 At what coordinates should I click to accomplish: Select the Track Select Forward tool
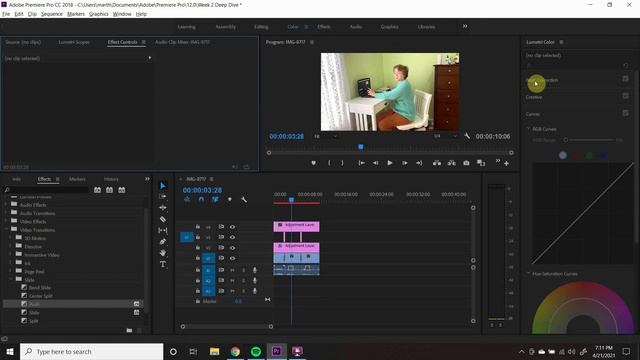pyautogui.click(x=162, y=196)
